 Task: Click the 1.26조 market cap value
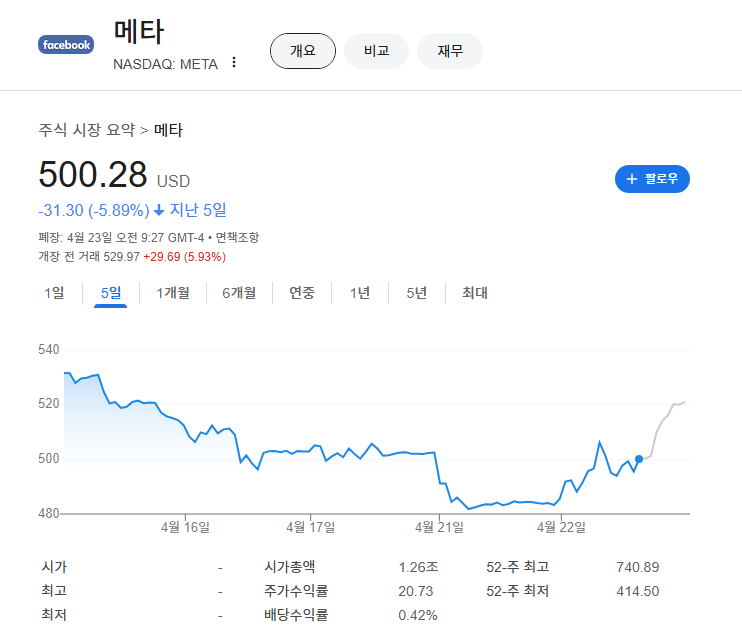pos(418,567)
